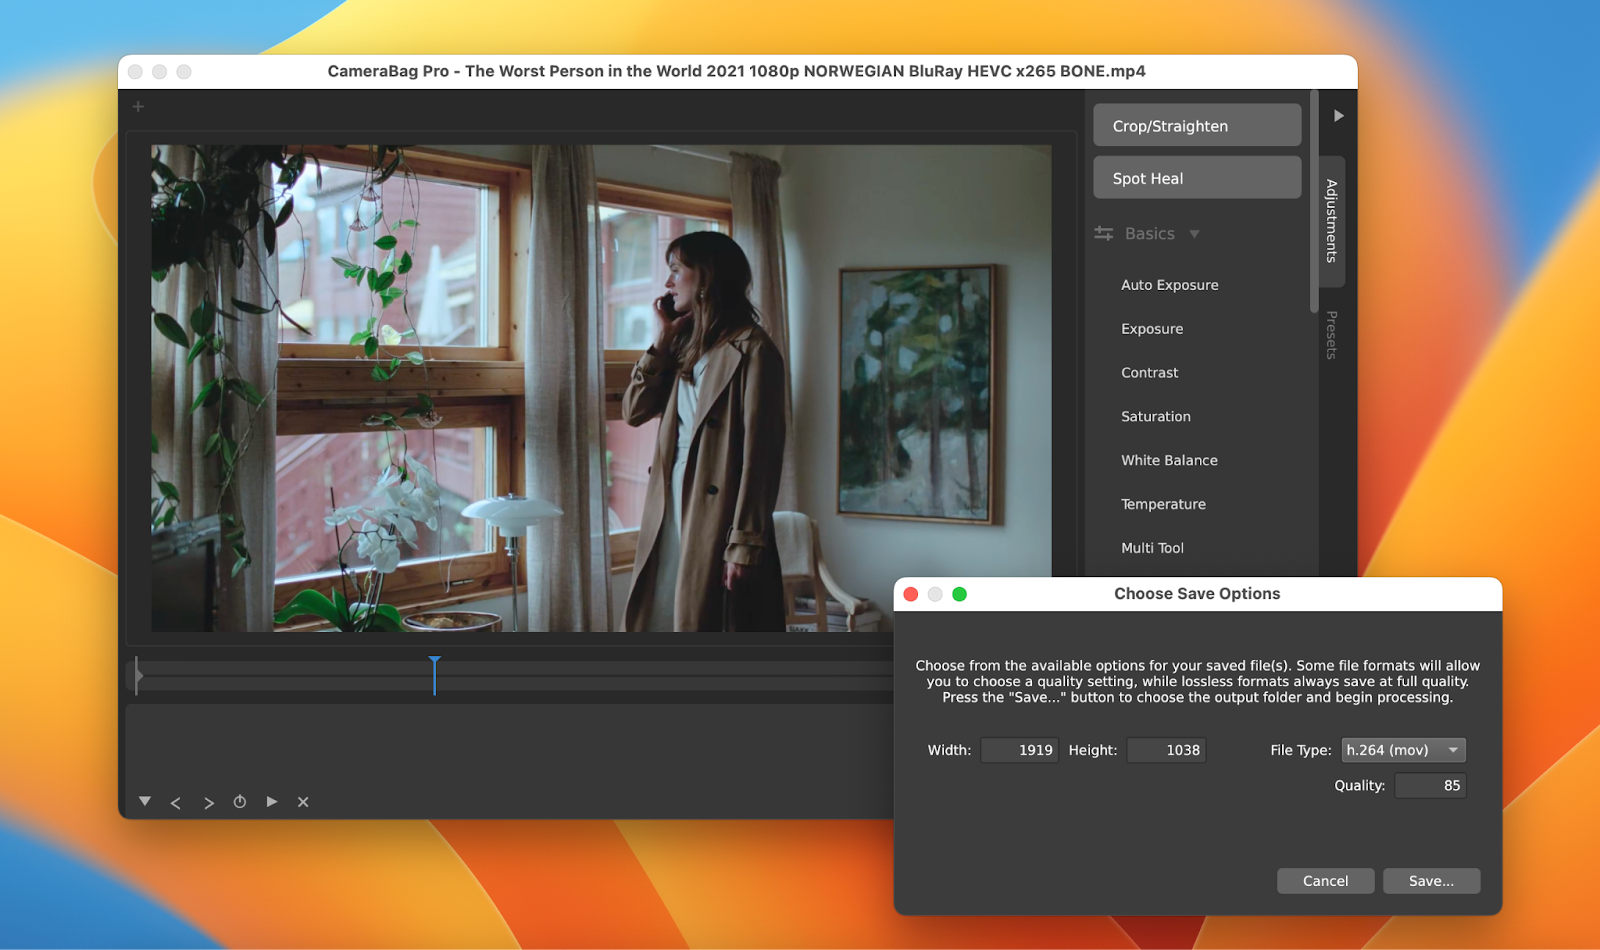Click the Basics sliders icon
This screenshot has width=1600, height=950.
pos(1103,233)
